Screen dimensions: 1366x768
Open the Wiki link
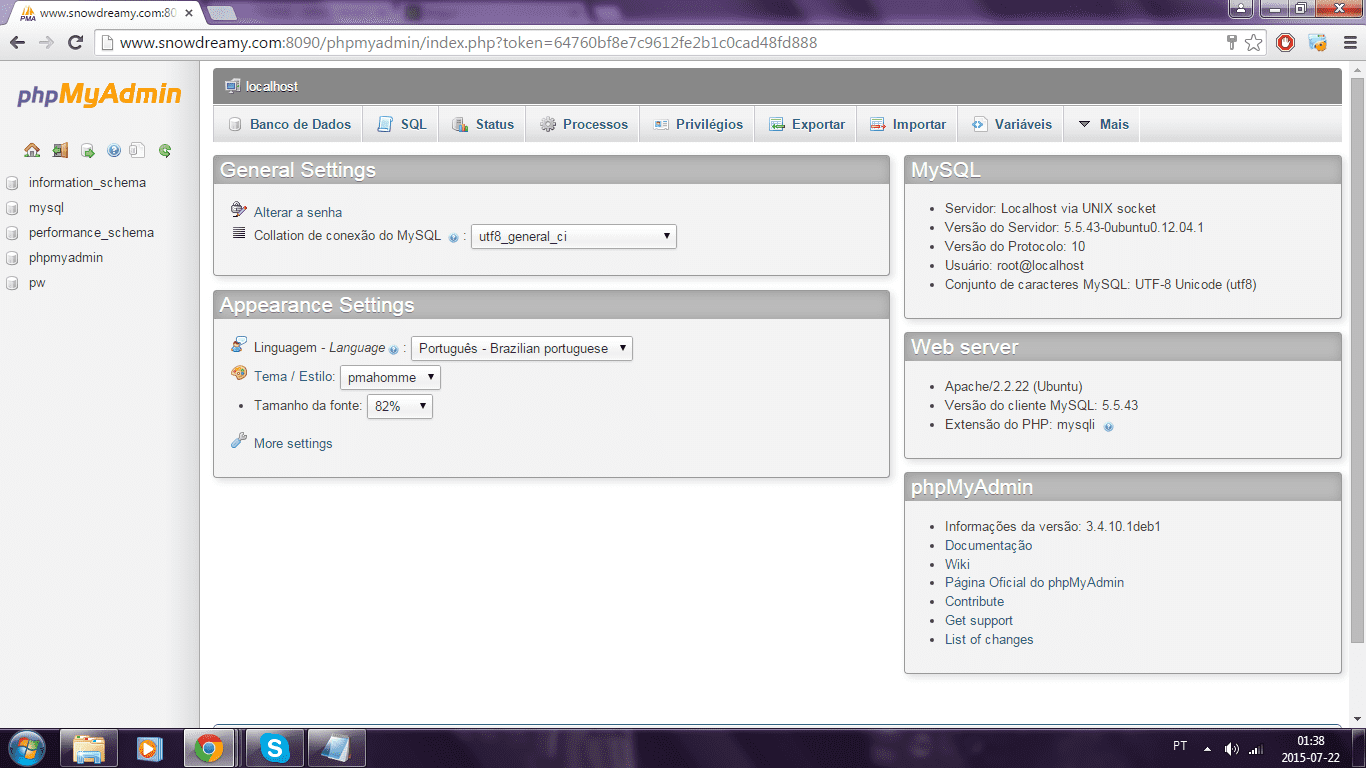point(957,564)
